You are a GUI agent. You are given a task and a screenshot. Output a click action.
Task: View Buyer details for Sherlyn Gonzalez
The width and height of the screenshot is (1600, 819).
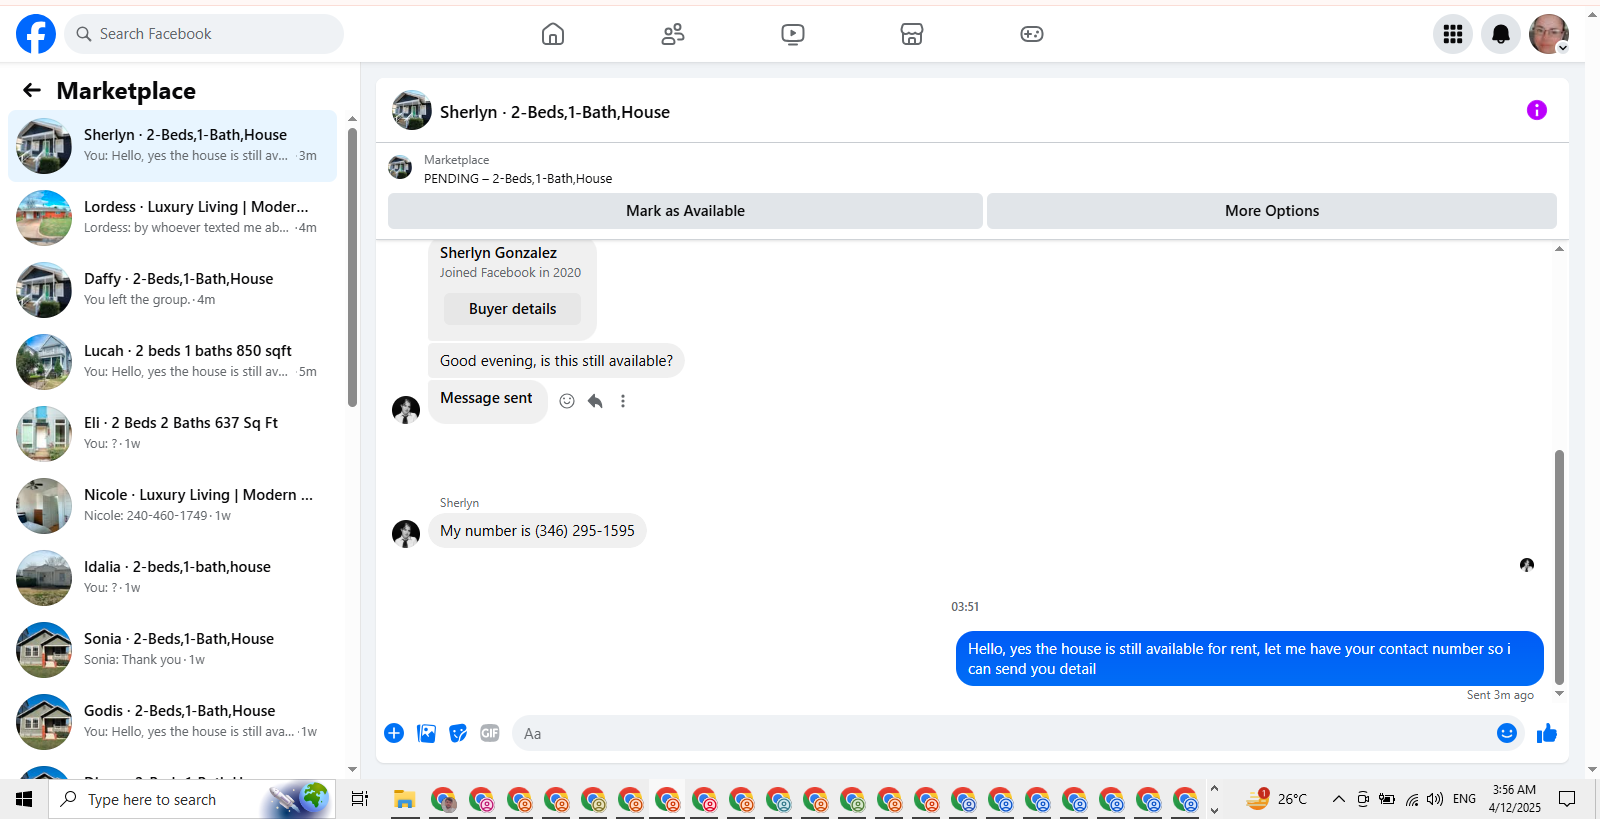512,309
